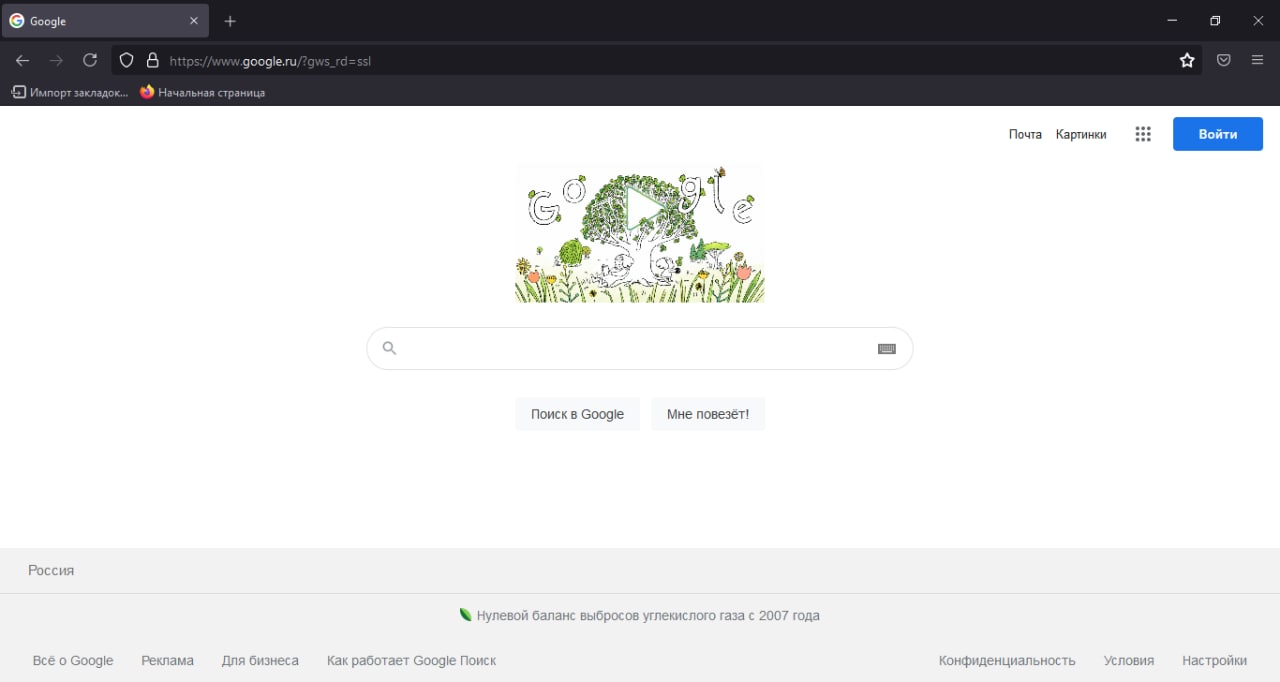This screenshot has height=682, width=1280.
Task: Open the Конфиденциальность footer link
Action: (1007, 660)
